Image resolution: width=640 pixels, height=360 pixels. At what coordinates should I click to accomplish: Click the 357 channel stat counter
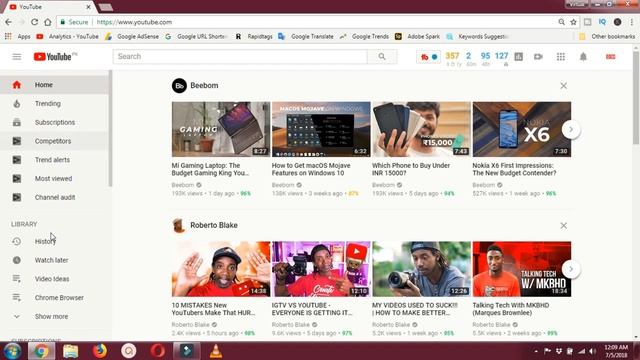[x=452, y=56]
